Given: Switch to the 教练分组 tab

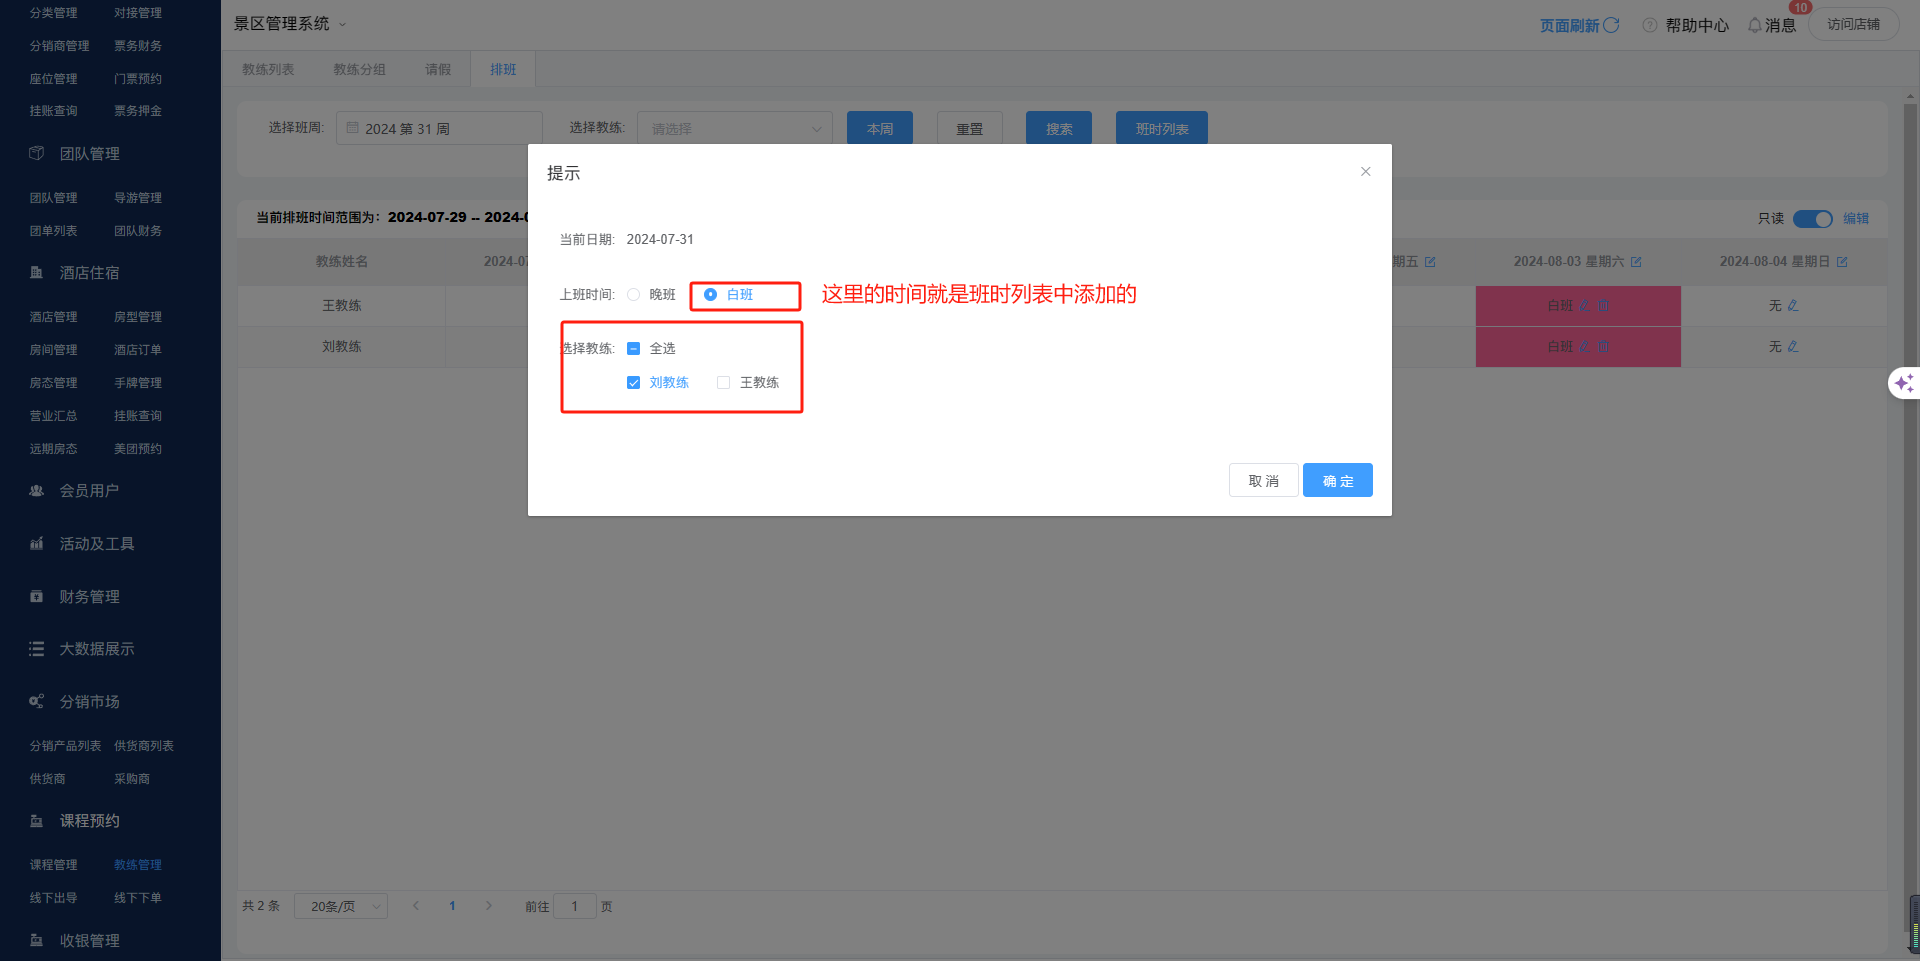Looking at the screenshot, I should 359,70.
